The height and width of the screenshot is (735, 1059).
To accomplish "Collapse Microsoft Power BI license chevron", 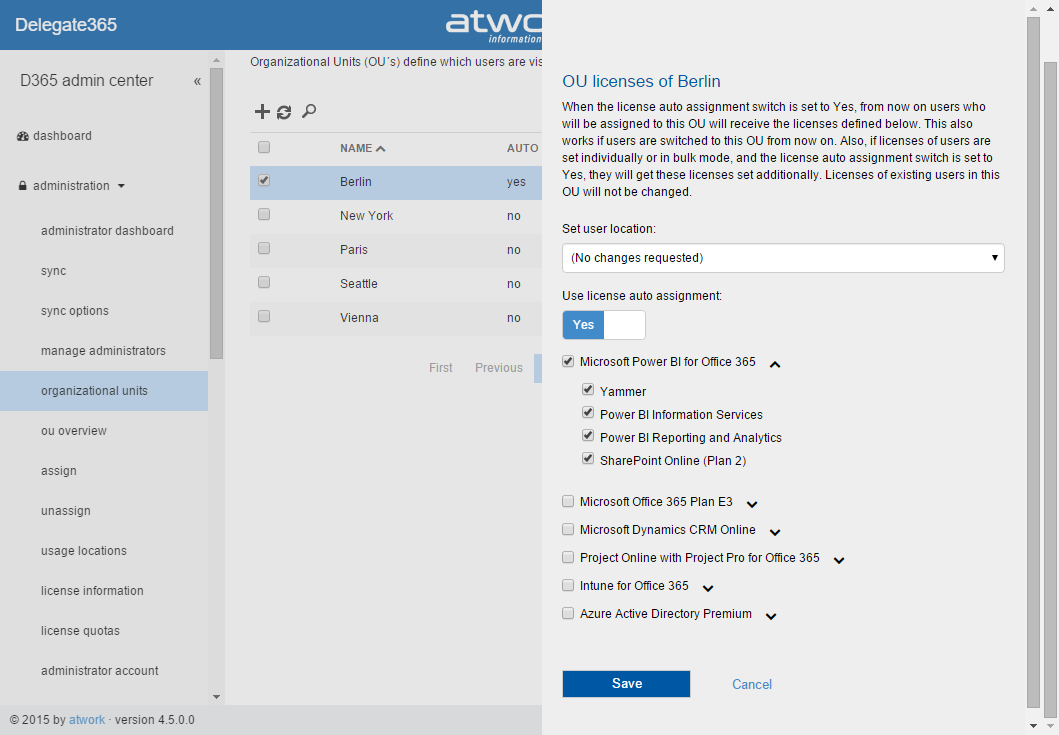I will coord(775,365).
